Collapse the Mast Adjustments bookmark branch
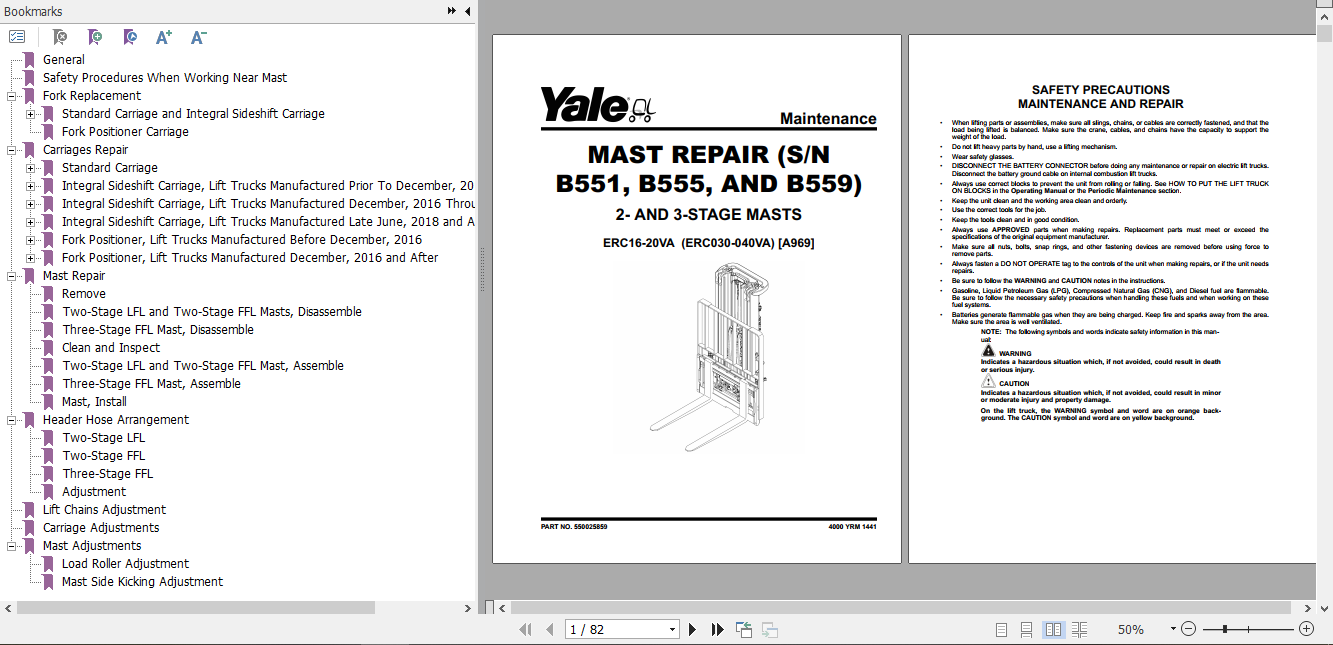 [x=12, y=546]
